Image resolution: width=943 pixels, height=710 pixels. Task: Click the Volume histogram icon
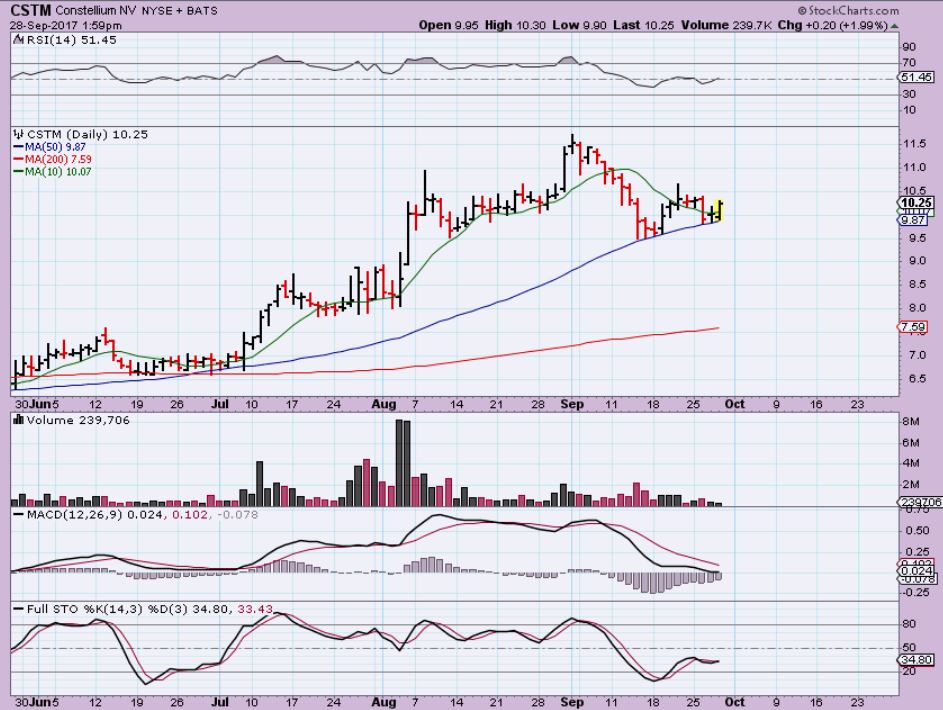16,420
